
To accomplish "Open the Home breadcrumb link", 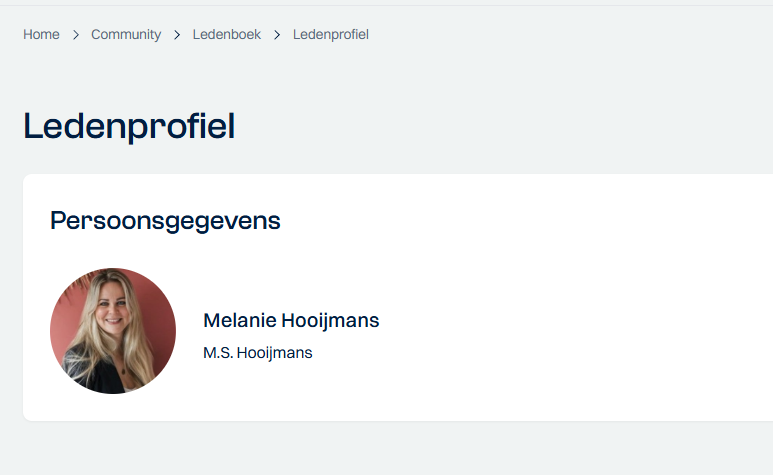I will click(41, 34).
